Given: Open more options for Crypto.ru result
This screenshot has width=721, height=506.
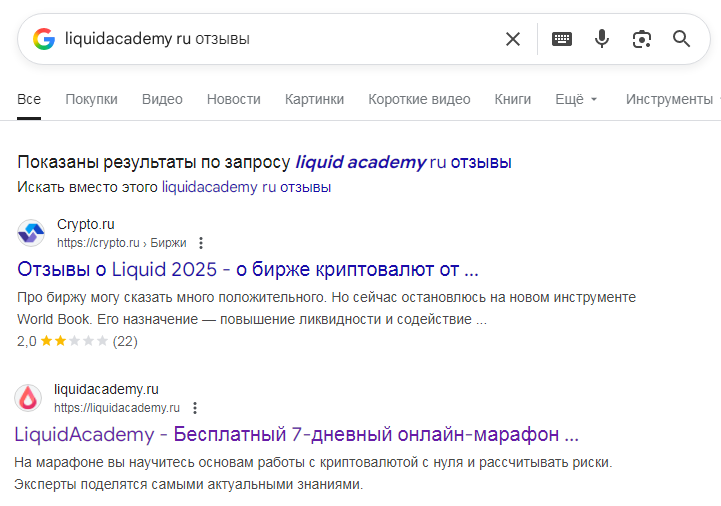Looking at the screenshot, I should coord(201,243).
